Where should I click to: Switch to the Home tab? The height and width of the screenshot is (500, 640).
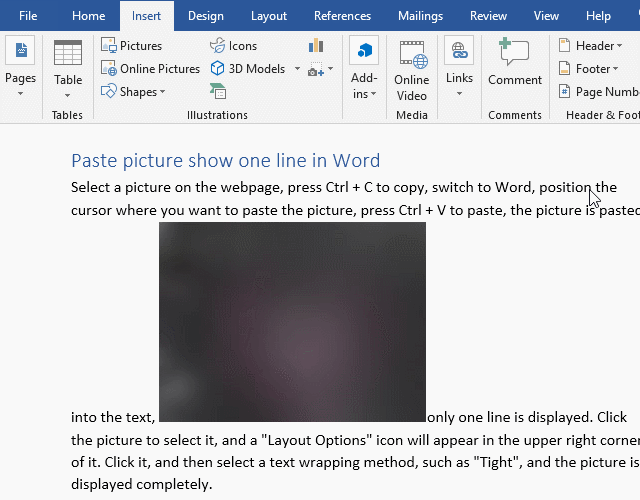pos(89,16)
